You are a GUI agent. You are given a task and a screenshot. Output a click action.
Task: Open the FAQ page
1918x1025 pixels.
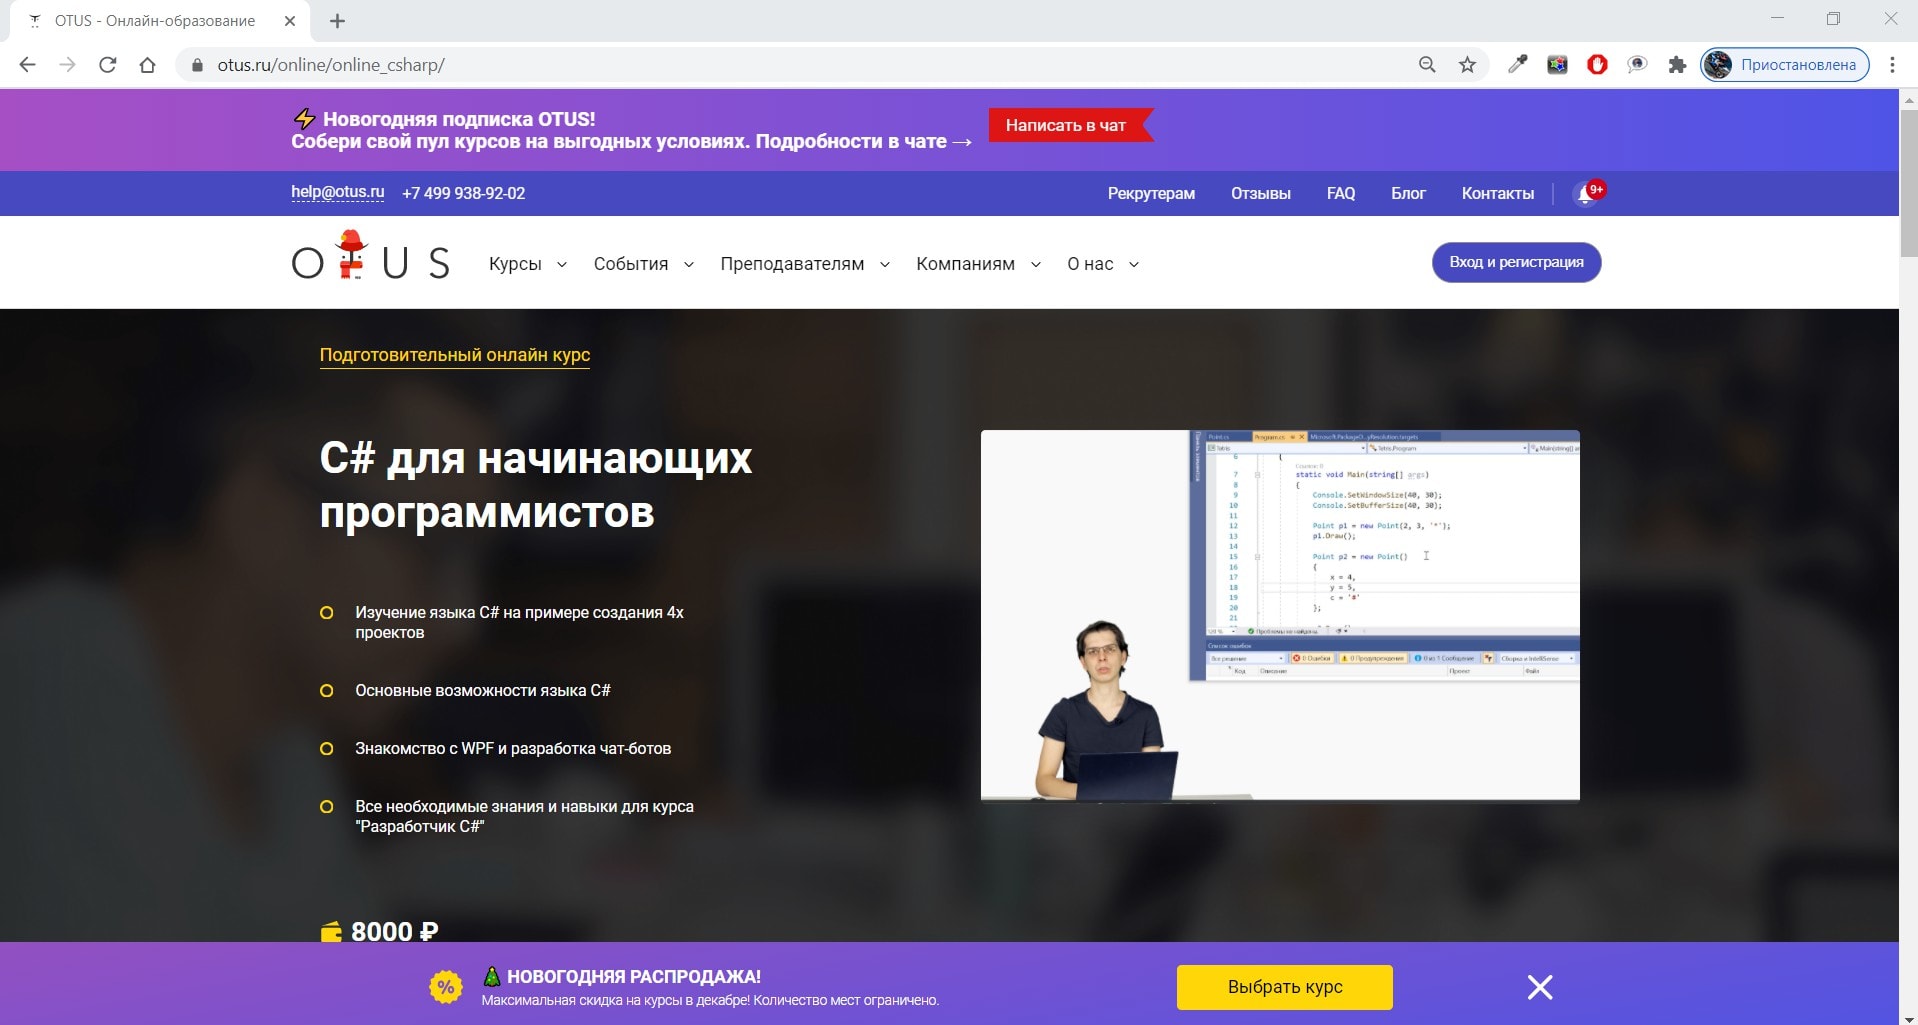pyautogui.click(x=1340, y=193)
